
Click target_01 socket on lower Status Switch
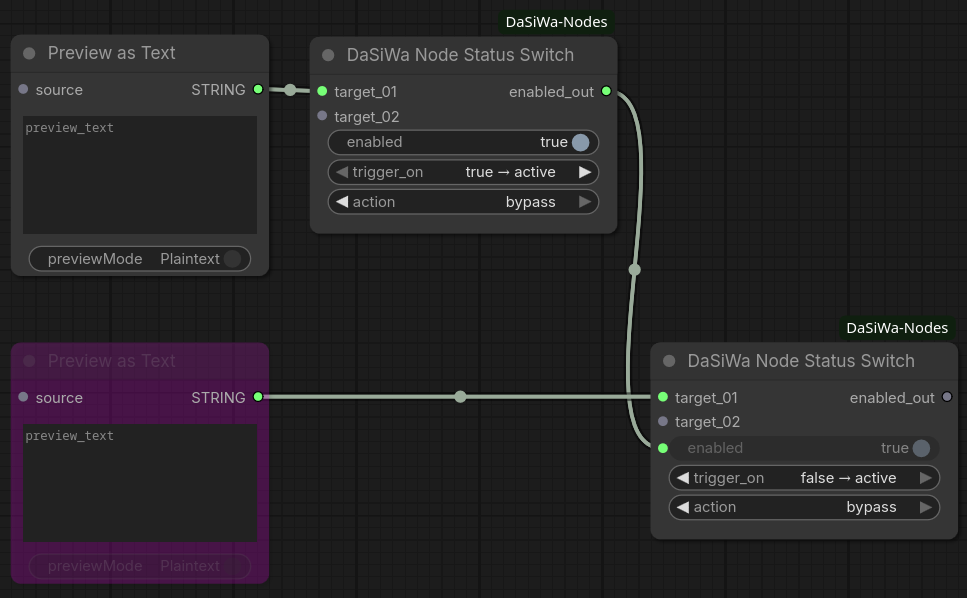[663, 397]
